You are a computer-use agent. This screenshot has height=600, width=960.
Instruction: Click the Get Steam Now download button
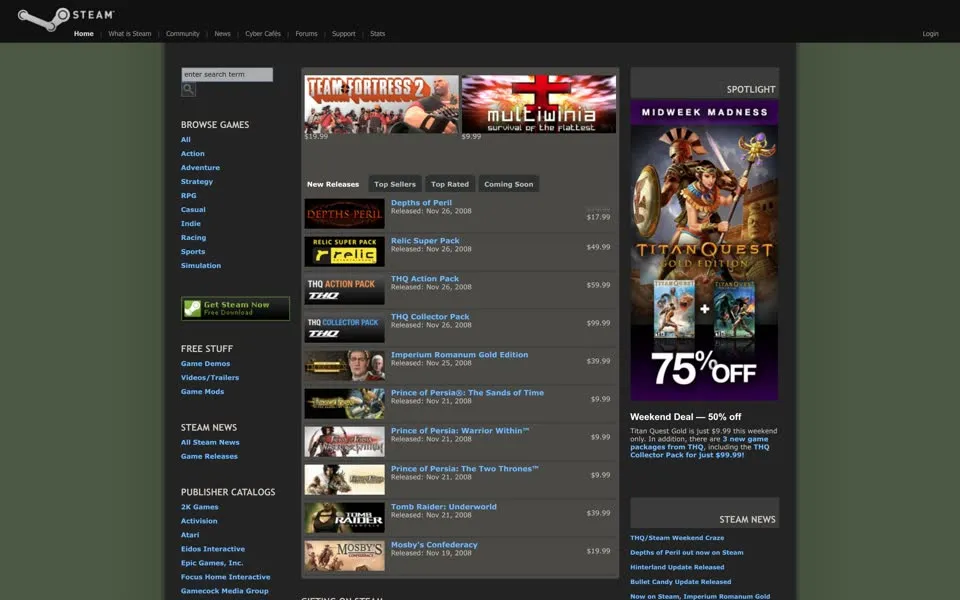pos(235,309)
